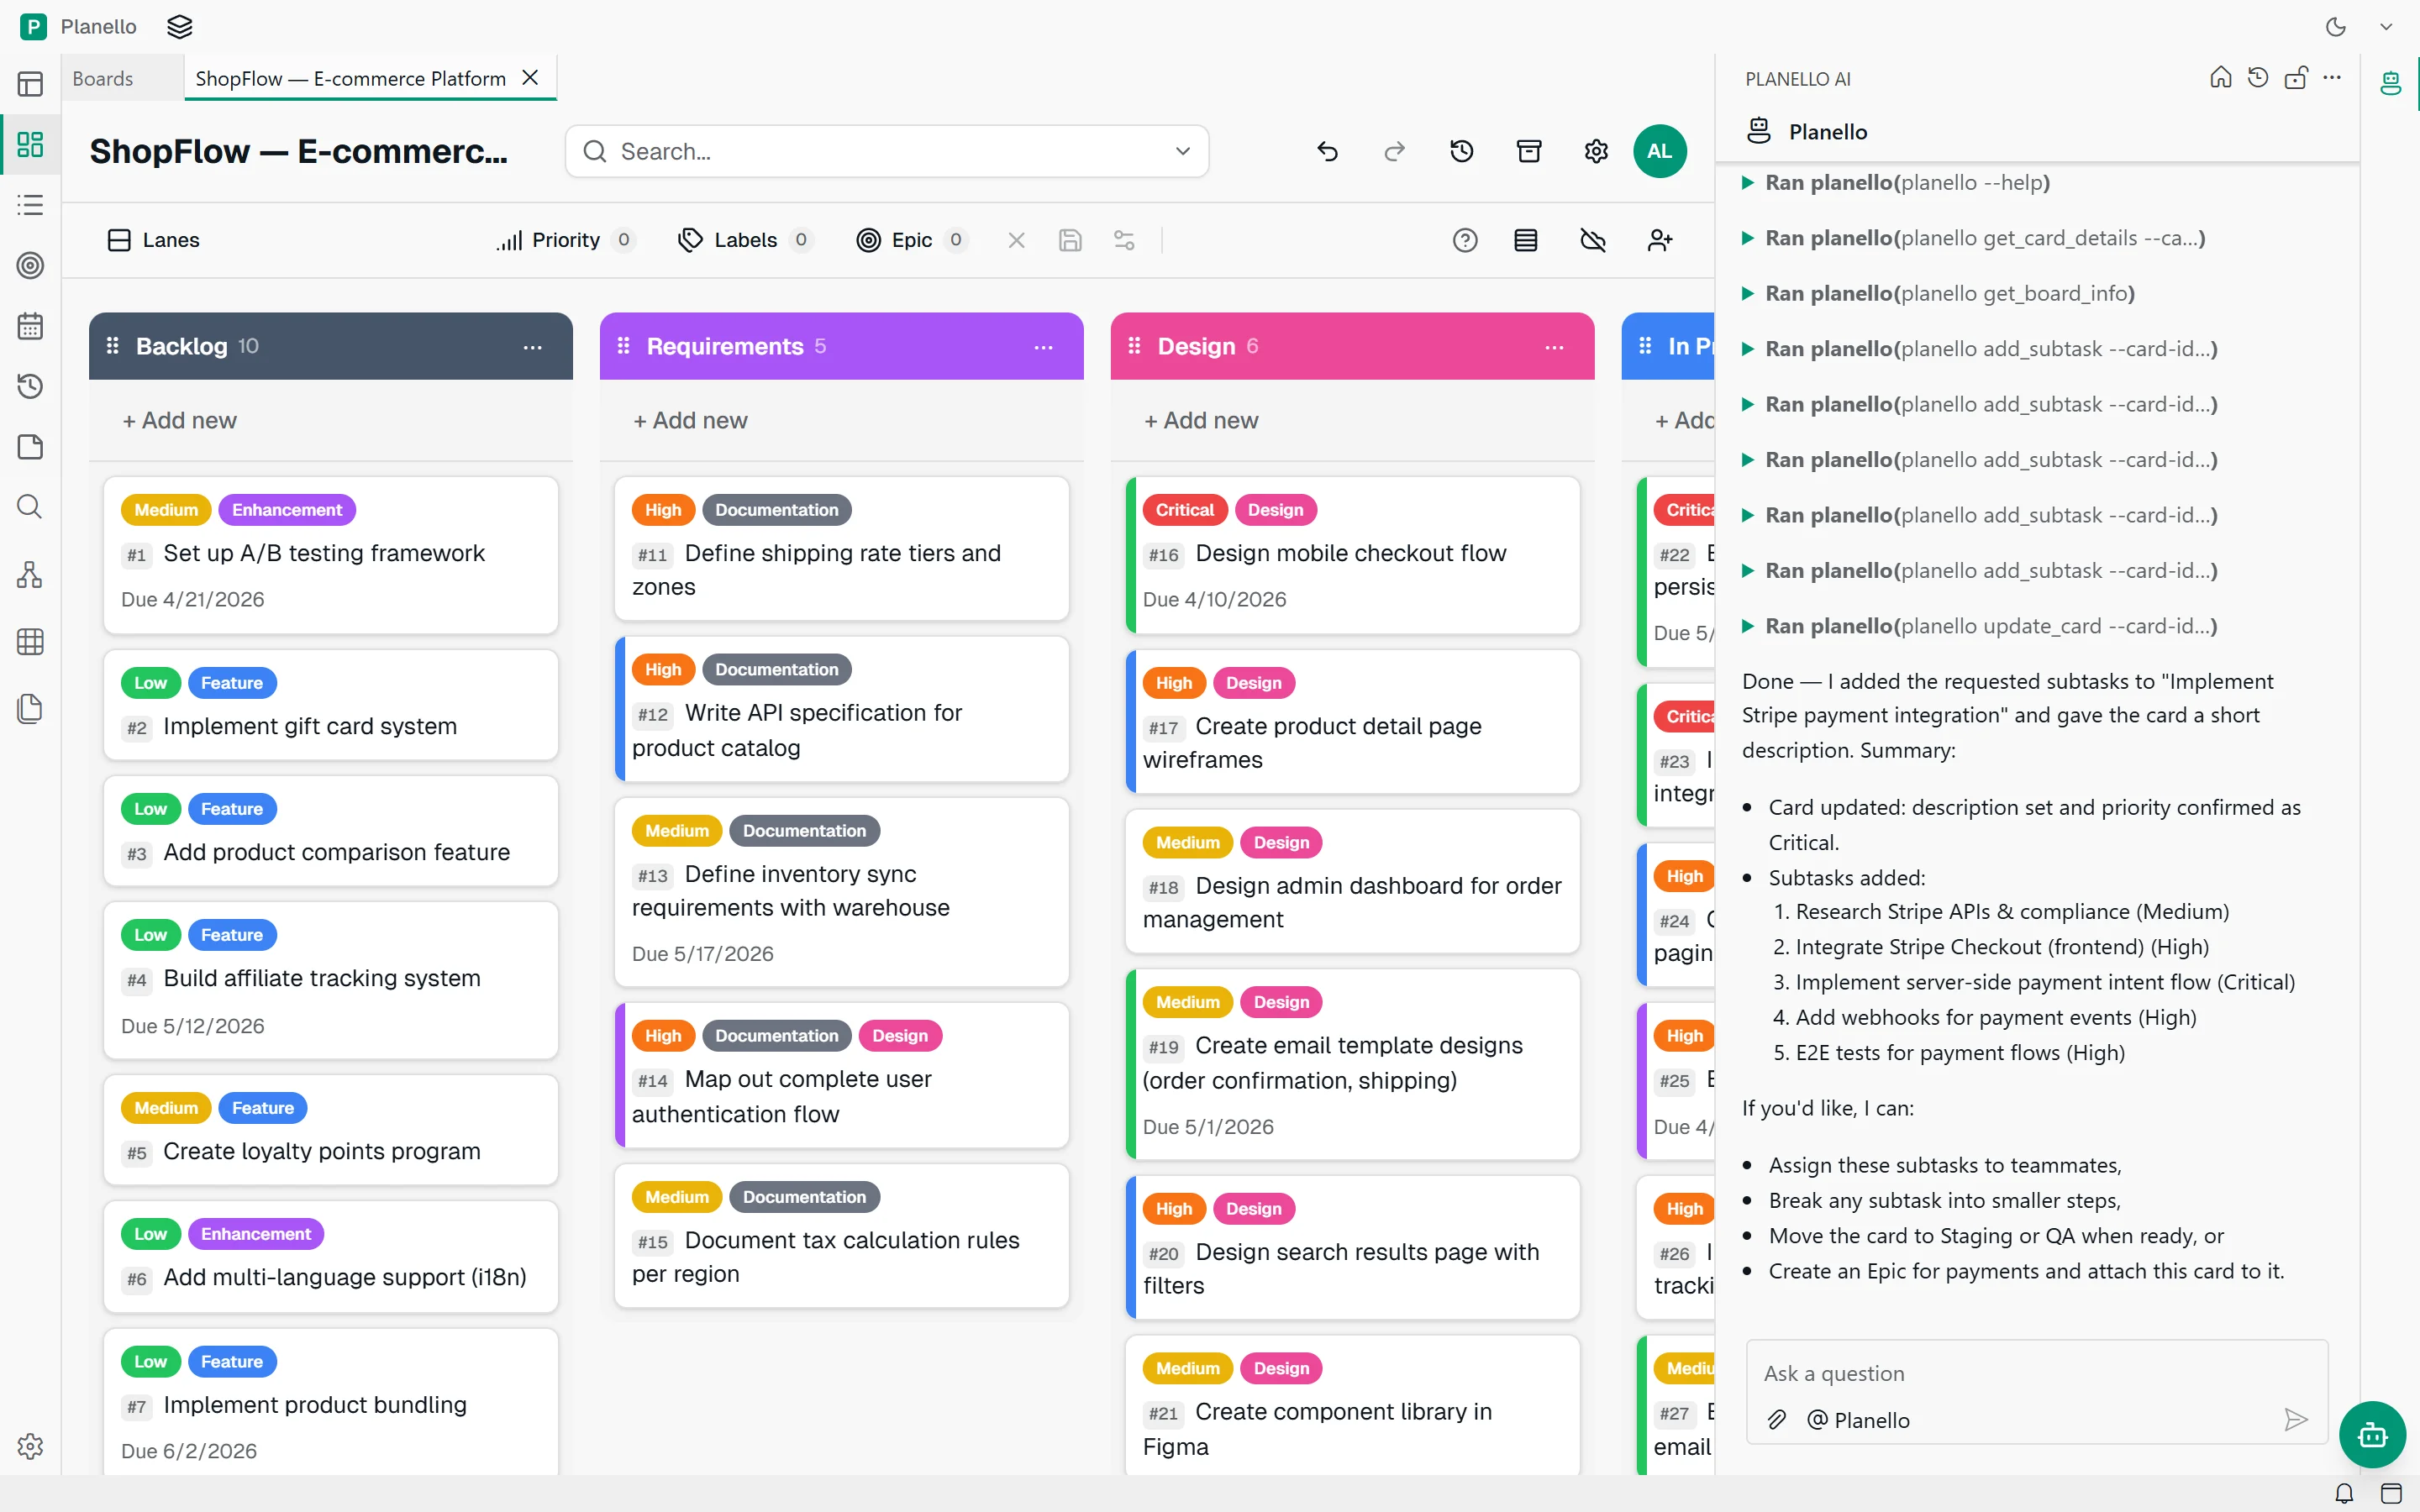
Task: Click the undo arrow in board header
Action: pyautogui.click(x=1327, y=151)
